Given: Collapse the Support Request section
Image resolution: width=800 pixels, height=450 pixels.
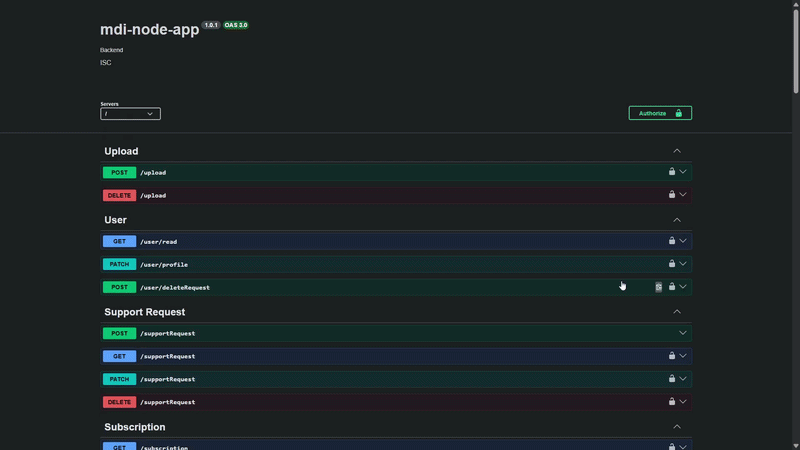Looking at the screenshot, I should pos(677,312).
